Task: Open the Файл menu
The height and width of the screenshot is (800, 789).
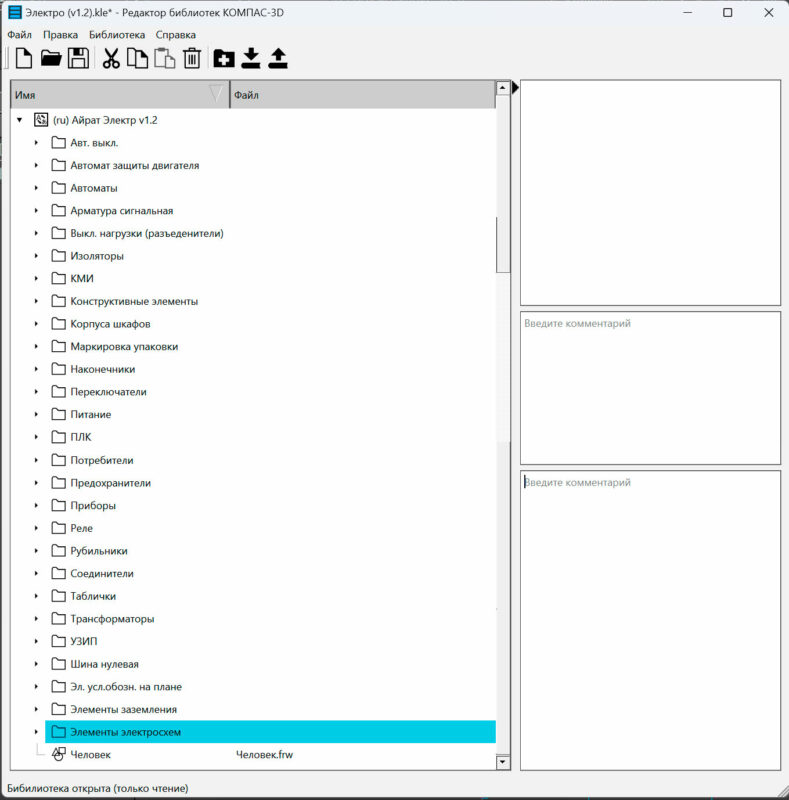Action: tap(19, 35)
